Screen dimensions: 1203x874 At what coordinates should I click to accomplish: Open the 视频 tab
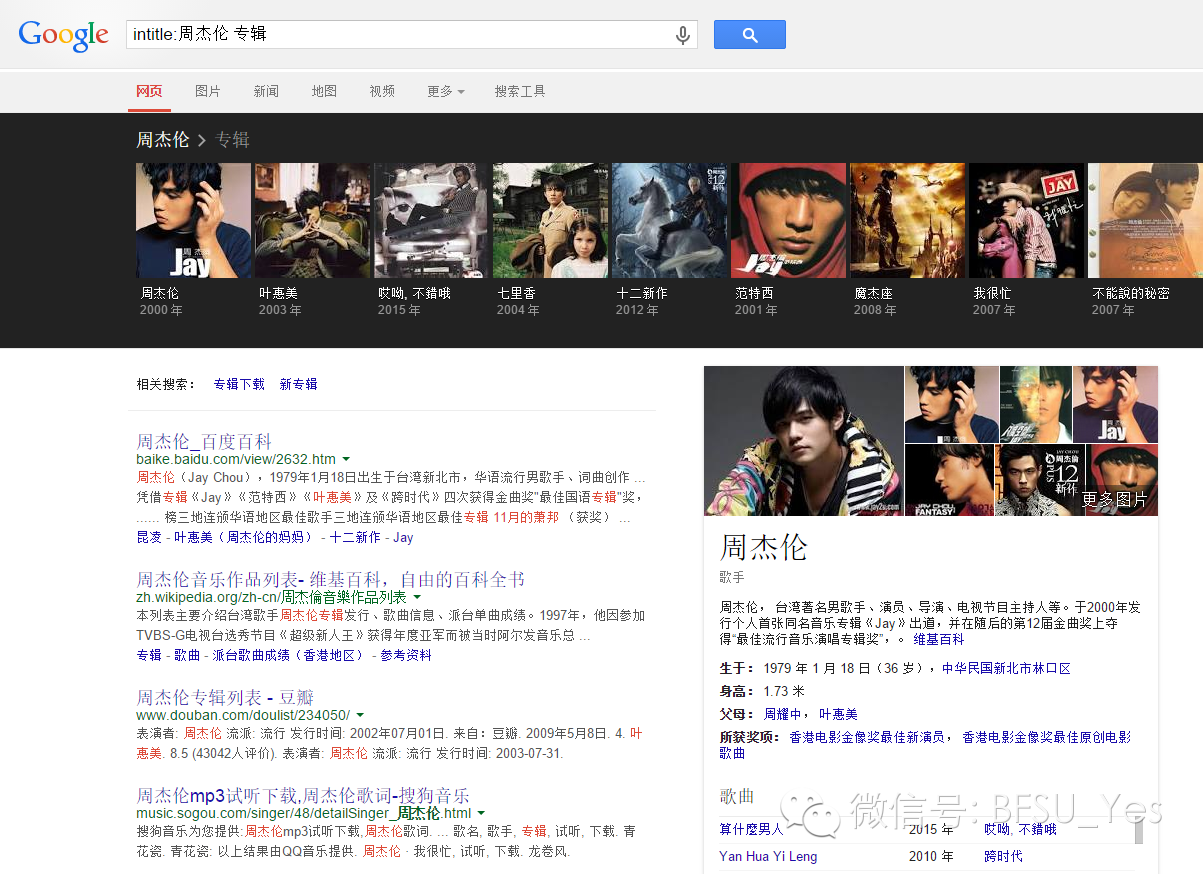pyautogui.click(x=382, y=91)
